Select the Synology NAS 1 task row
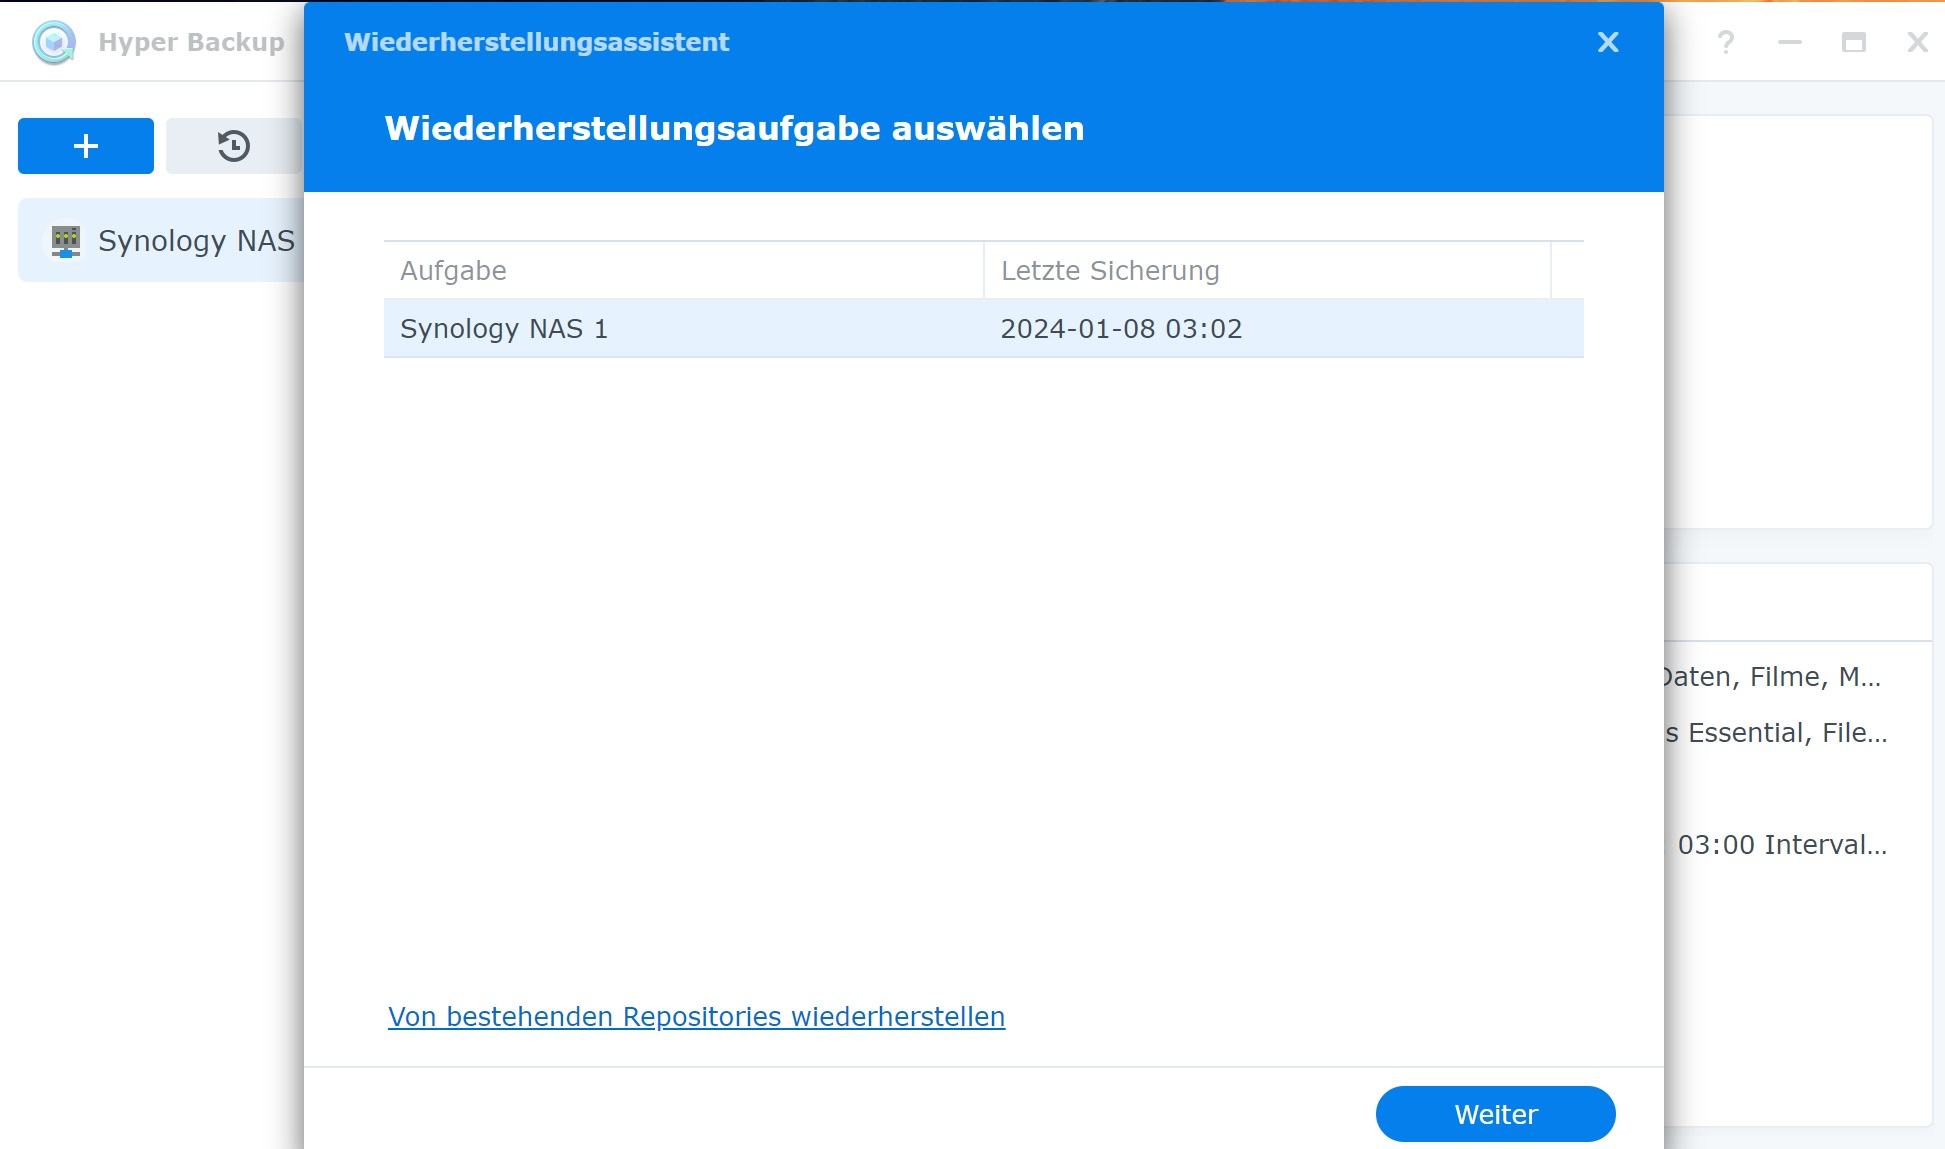 [x=984, y=329]
